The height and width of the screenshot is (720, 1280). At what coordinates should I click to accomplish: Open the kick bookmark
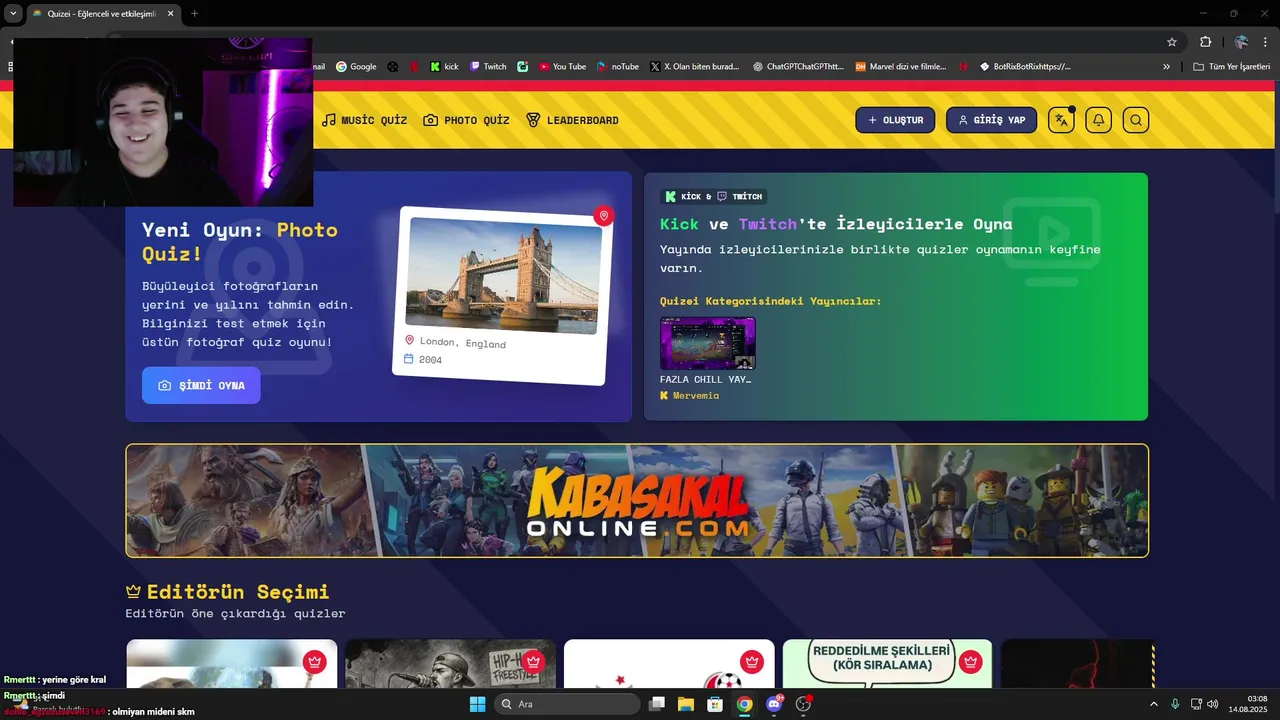(444, 67)
